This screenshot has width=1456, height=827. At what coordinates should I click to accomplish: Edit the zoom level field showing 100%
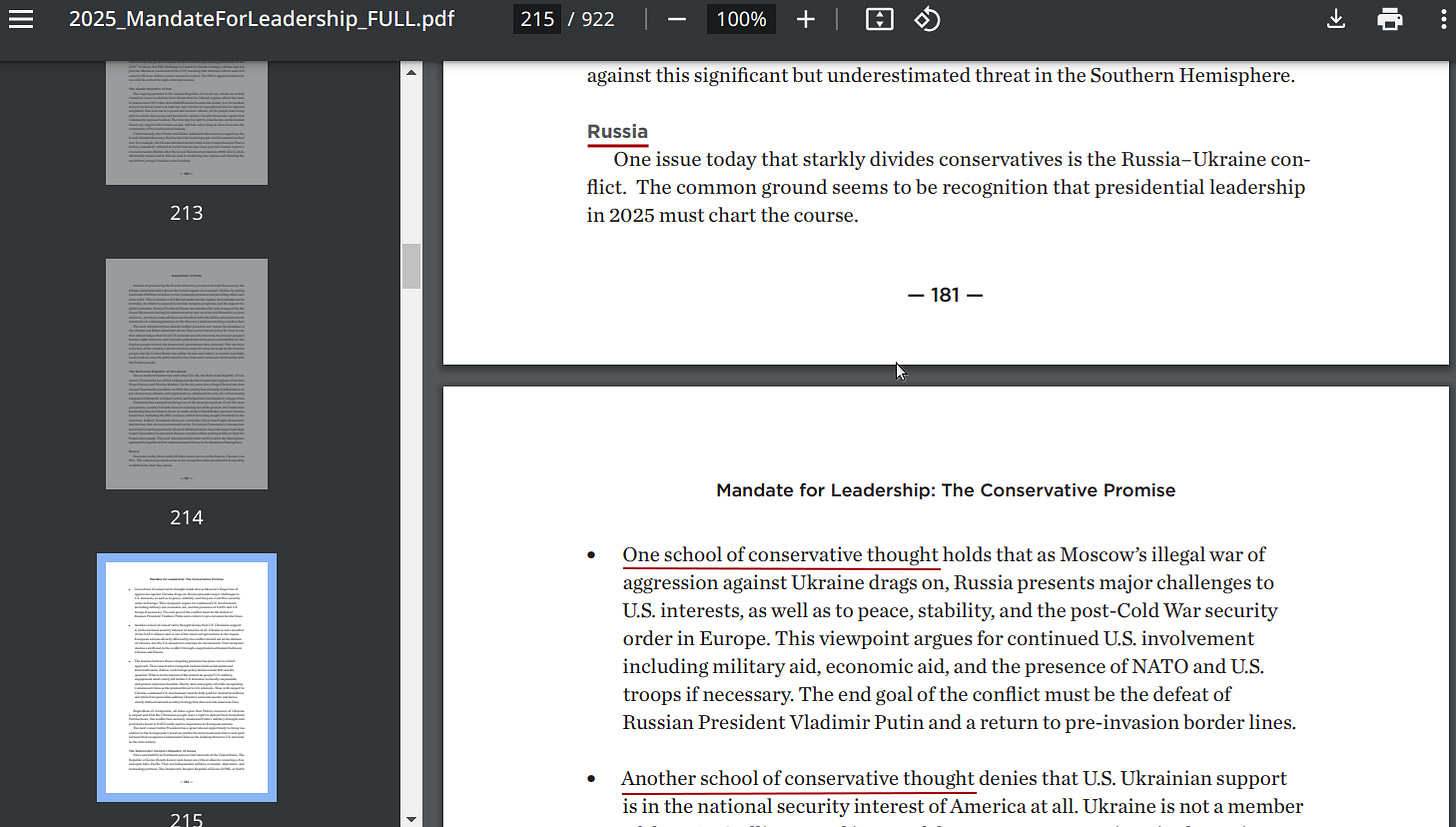(741, 19)
